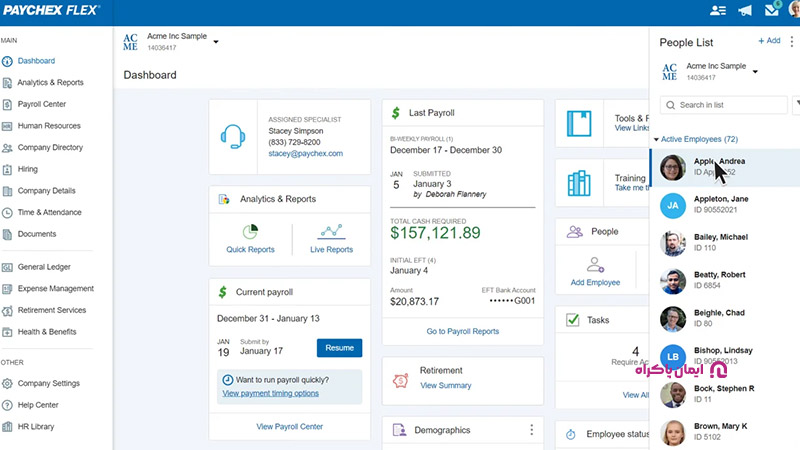Collapse the Active Employees (72) group
The height and width of the screenshot is (450, 800).
(656, 139)
